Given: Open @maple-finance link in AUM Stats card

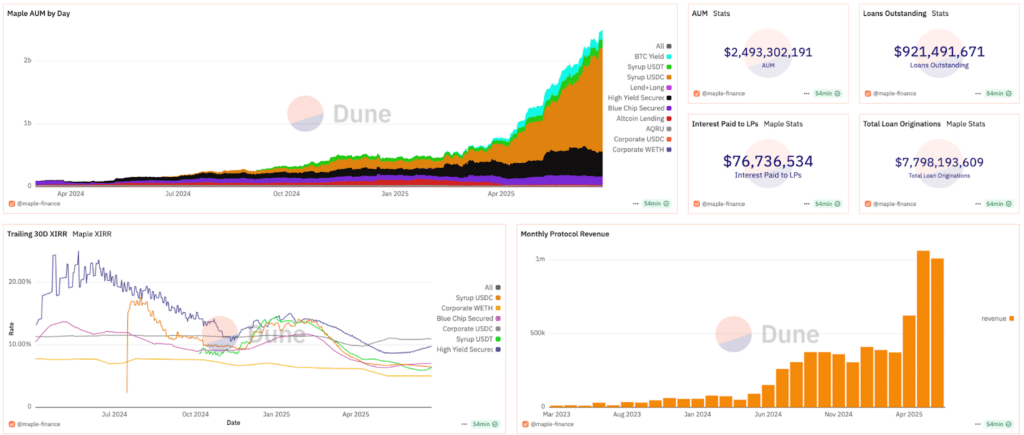Looking at the screenshot, I should pyautogui.click(x=723, y=93).
